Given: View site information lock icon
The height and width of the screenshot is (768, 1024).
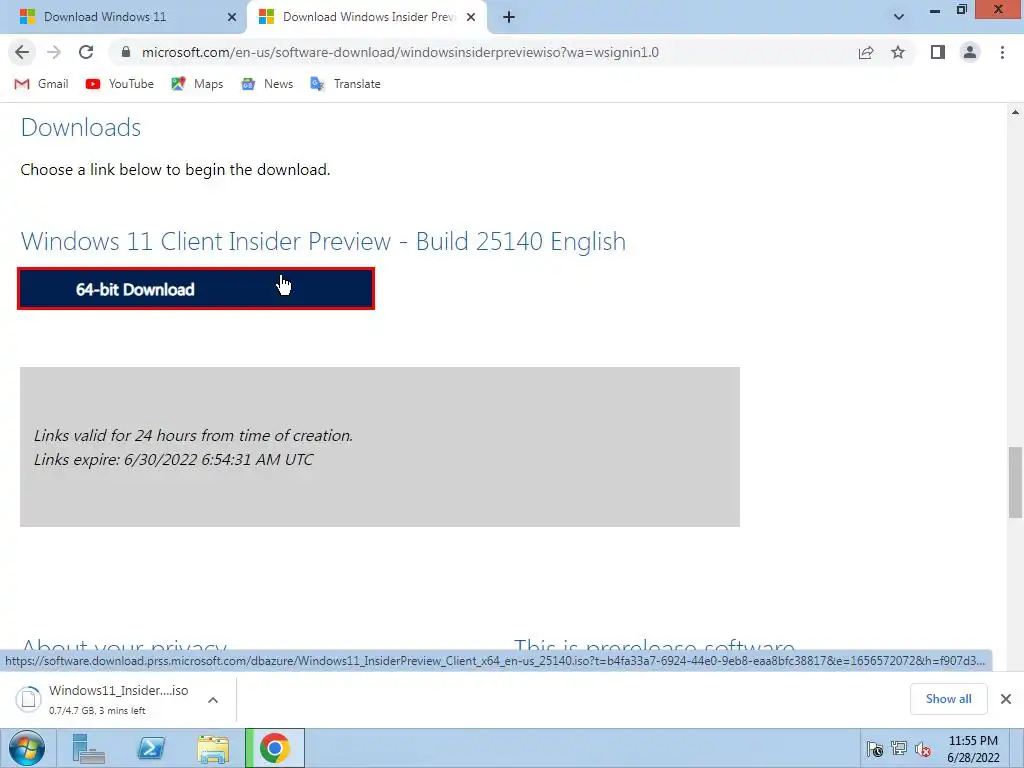Looking at the screenshot, I should pos(126,52).
